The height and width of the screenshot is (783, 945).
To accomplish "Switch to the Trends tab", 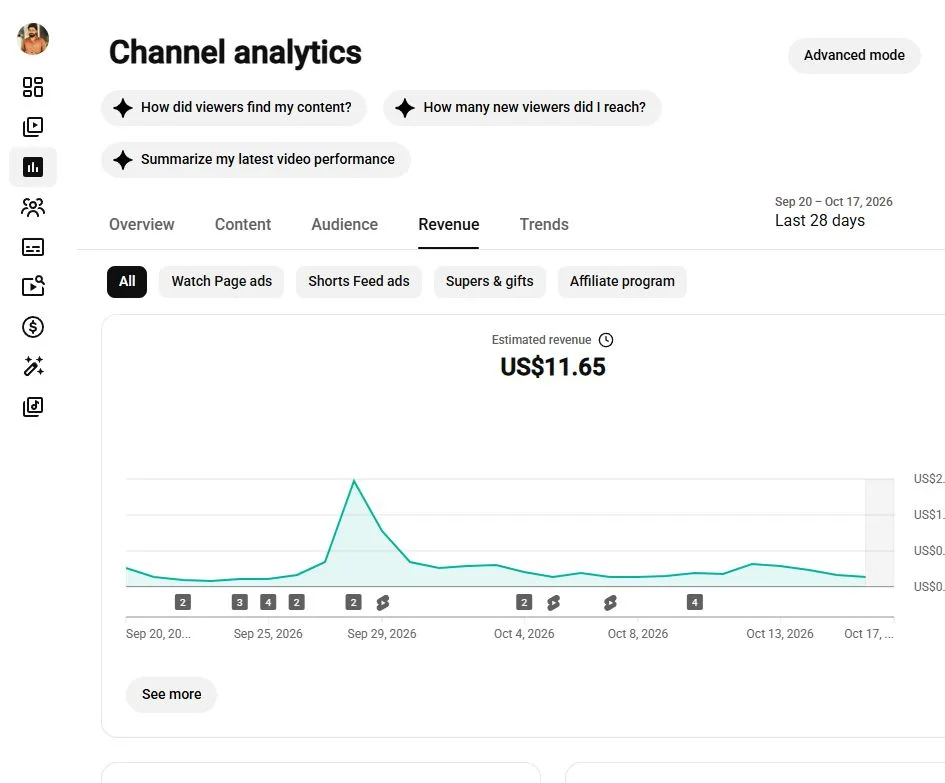I will click(x=544, y=225).
